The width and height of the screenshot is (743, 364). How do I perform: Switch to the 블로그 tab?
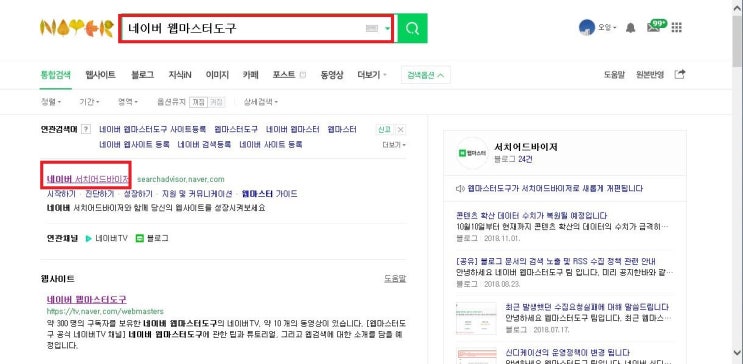click(143, 74)
